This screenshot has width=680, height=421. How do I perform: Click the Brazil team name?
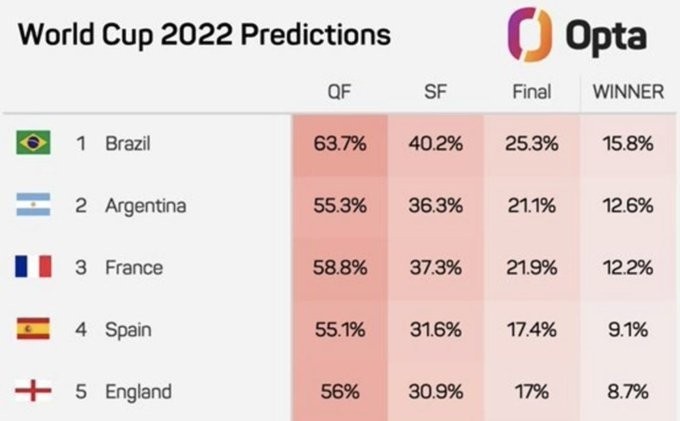pyautogui.click(x=128, y=143)
